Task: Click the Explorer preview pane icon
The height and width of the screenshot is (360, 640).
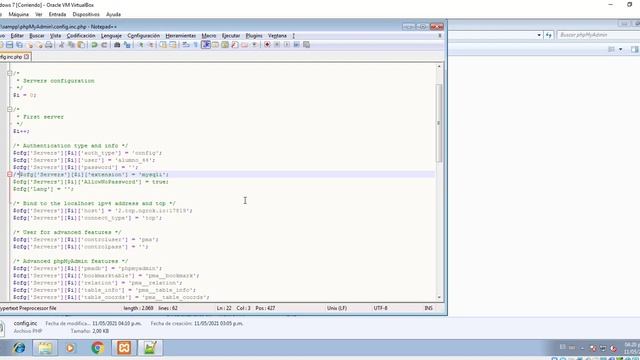Action: coord(634,49)
